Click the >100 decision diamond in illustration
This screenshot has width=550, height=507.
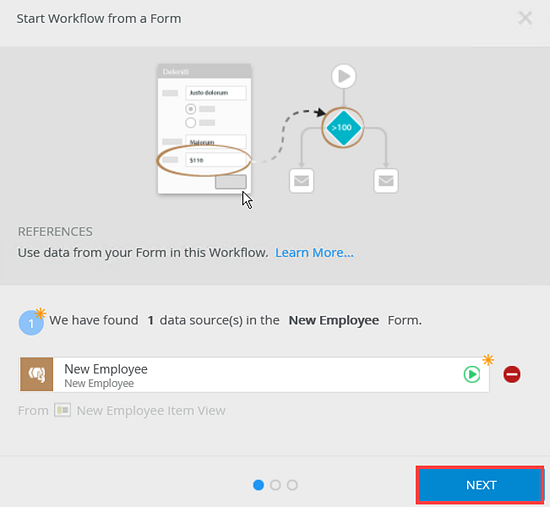click(x=343, y=128)
